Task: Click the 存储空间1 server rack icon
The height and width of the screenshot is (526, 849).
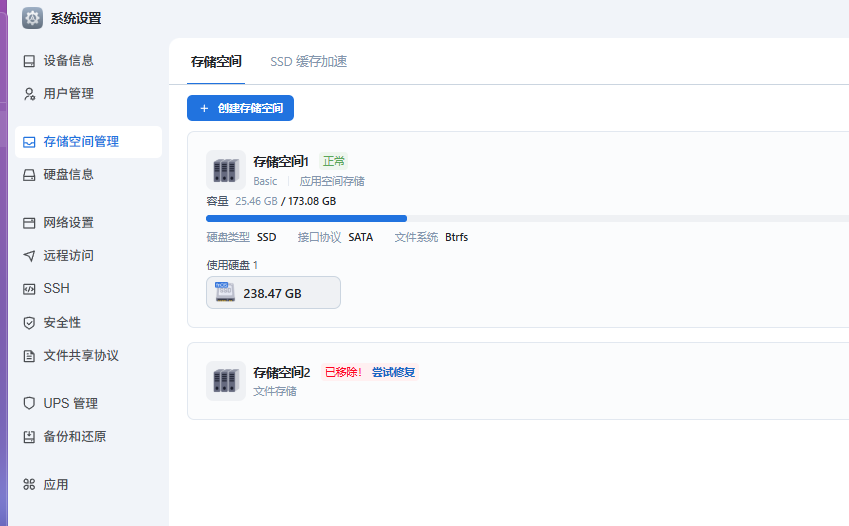Action: point(226,170)
